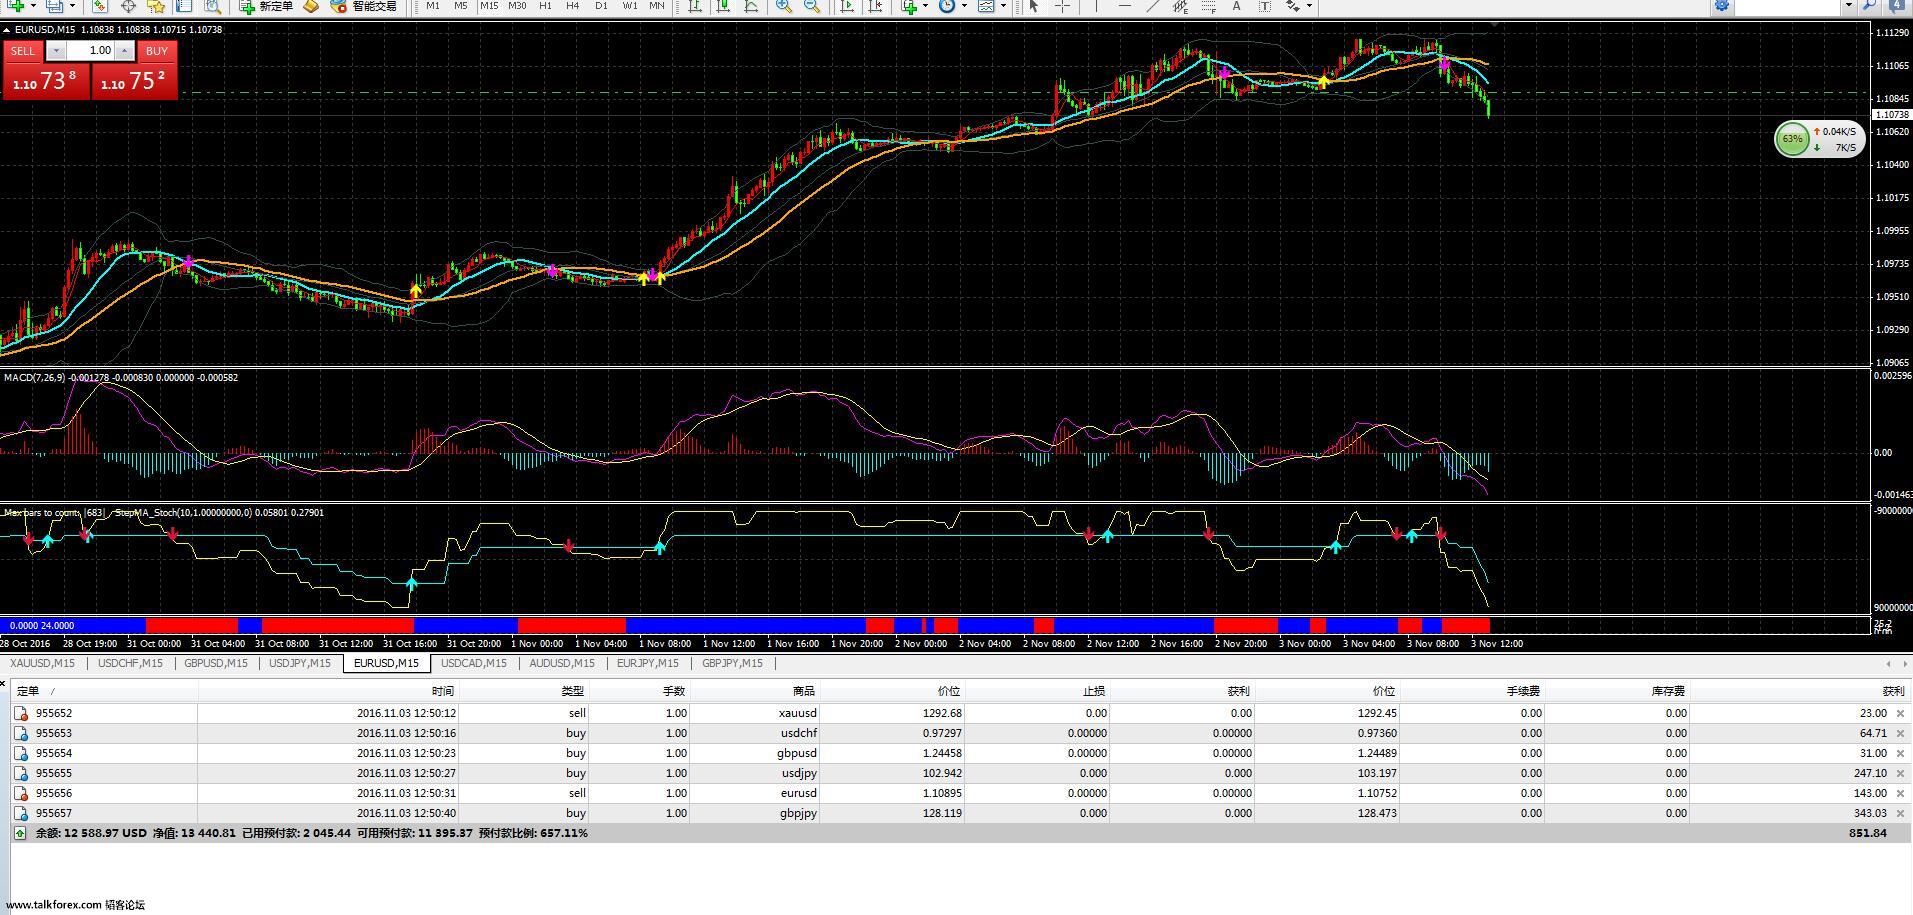Image resolution: width=1913 pixels, height=915 pixels.
Task: Select M30 timeframe
Action: pos(517,5)
